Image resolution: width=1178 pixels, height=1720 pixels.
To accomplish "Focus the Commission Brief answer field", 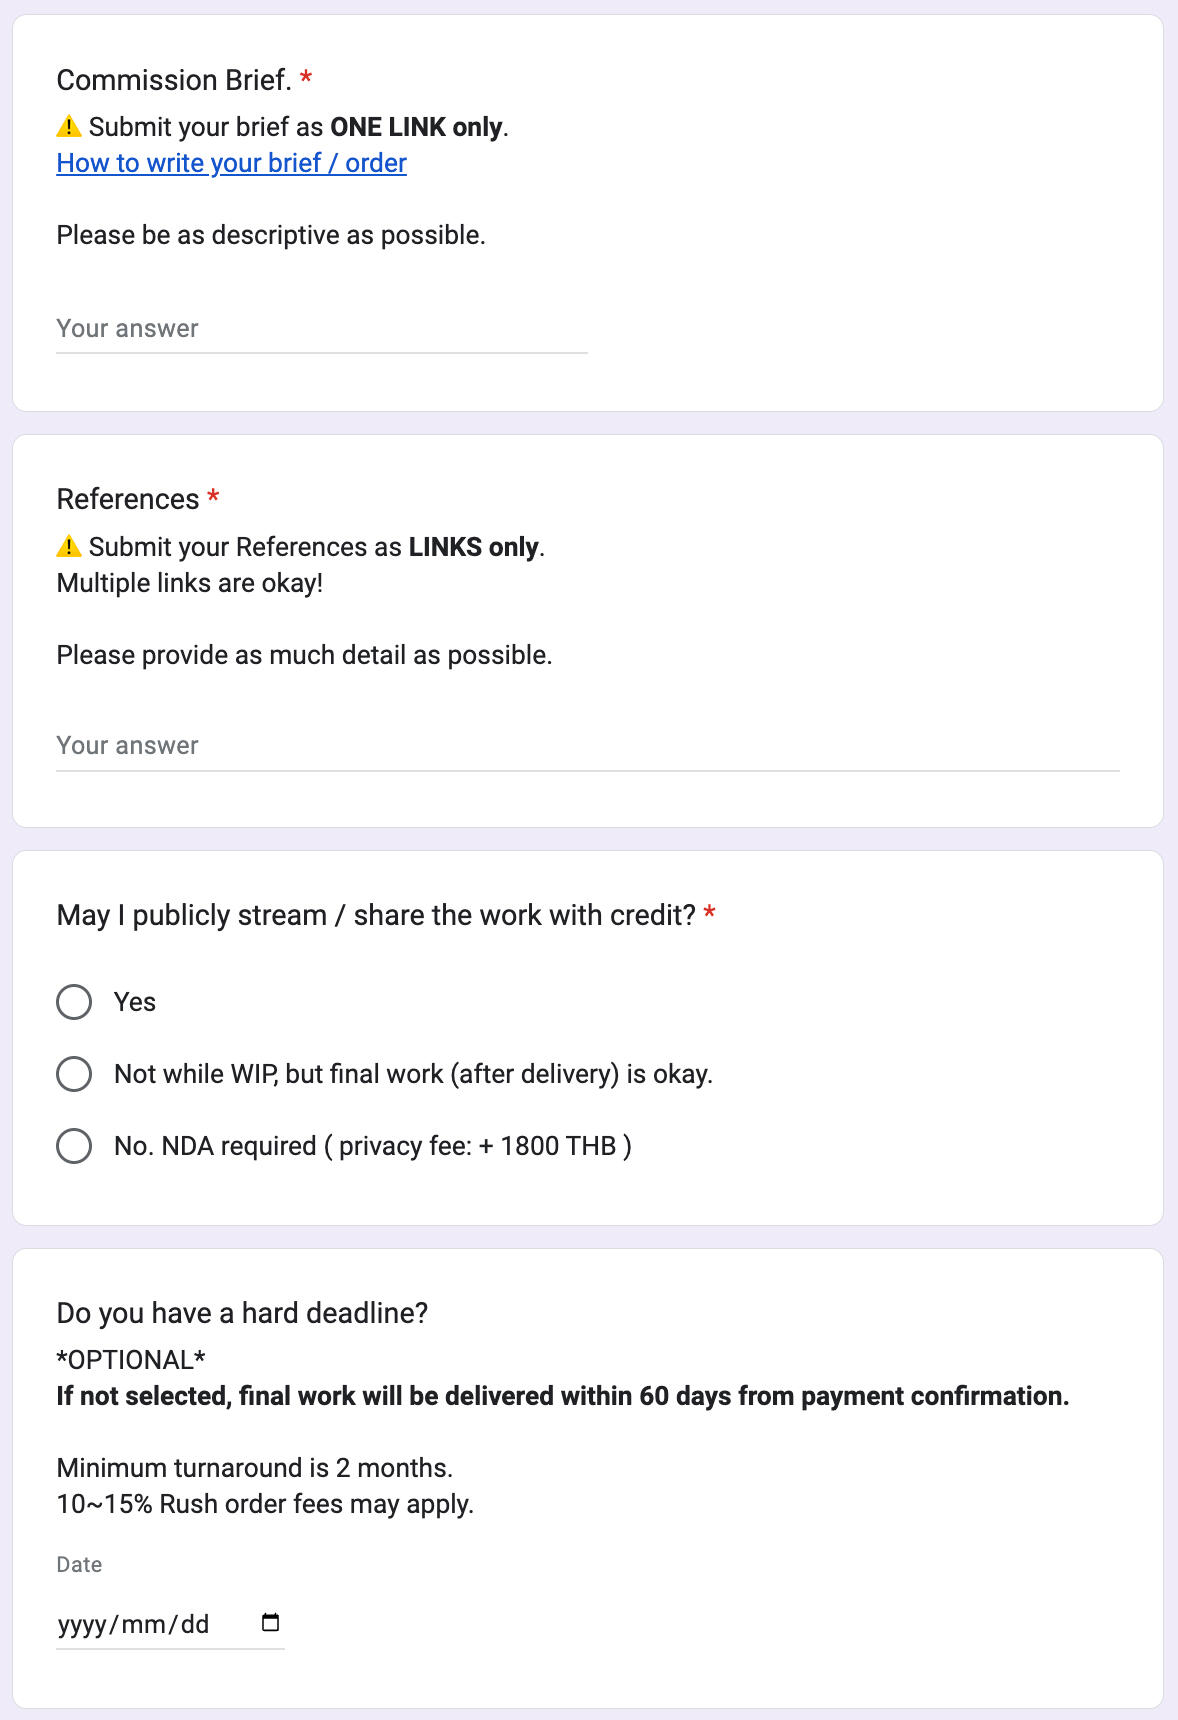I will tap(321, 329).
